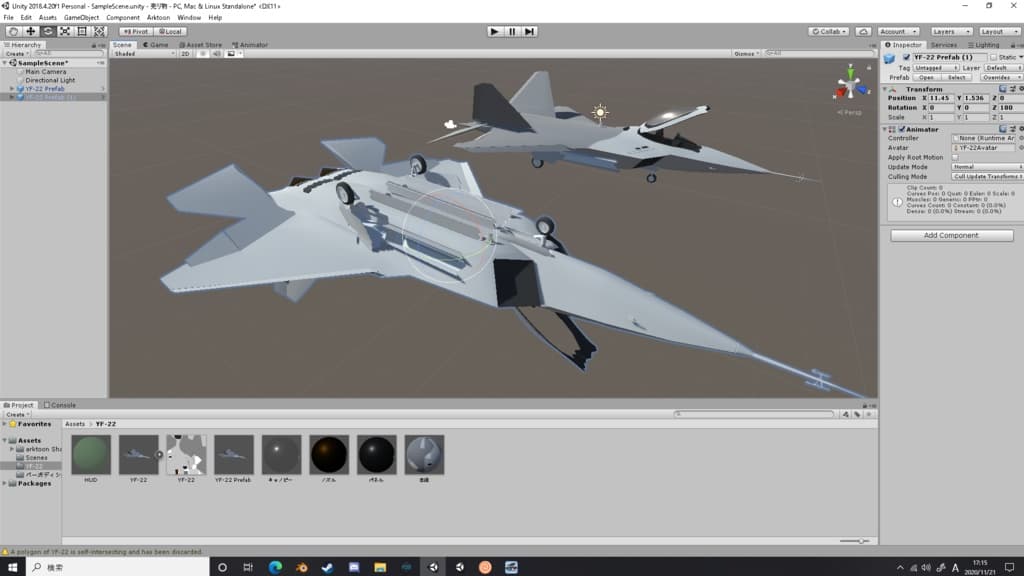The height and width of the screenshot is (576, 1024).
Task: Expand the Culling Mode dropdown
Action: point(986,176)
